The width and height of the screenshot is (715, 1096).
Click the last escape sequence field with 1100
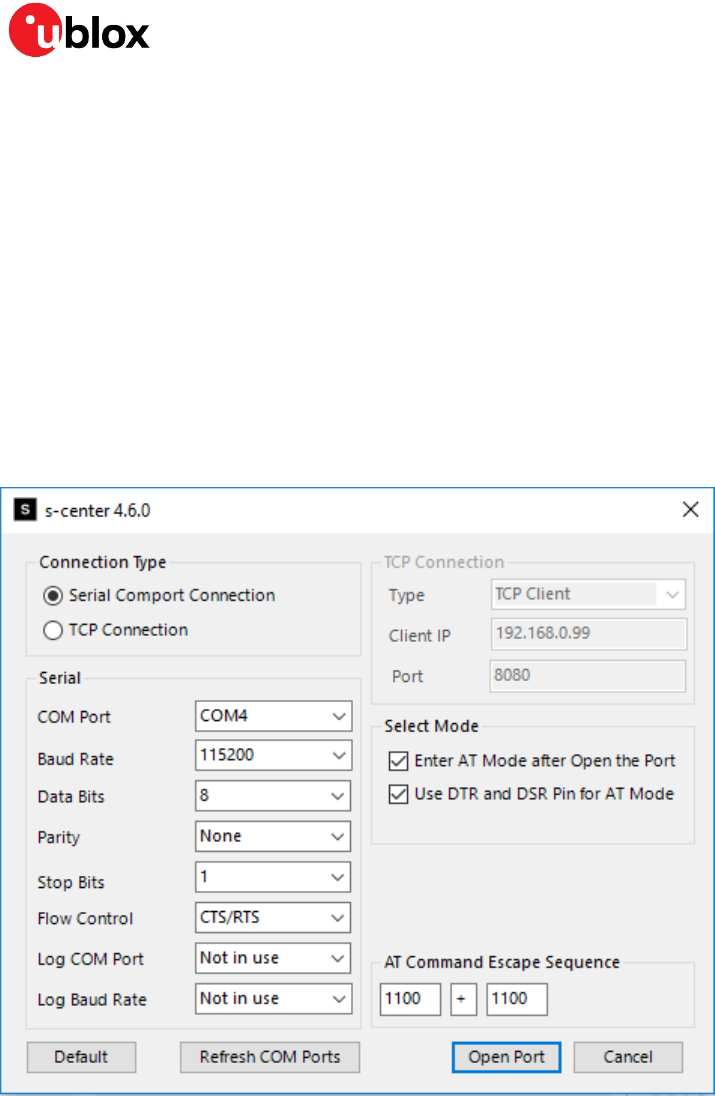tap(517, 999)
